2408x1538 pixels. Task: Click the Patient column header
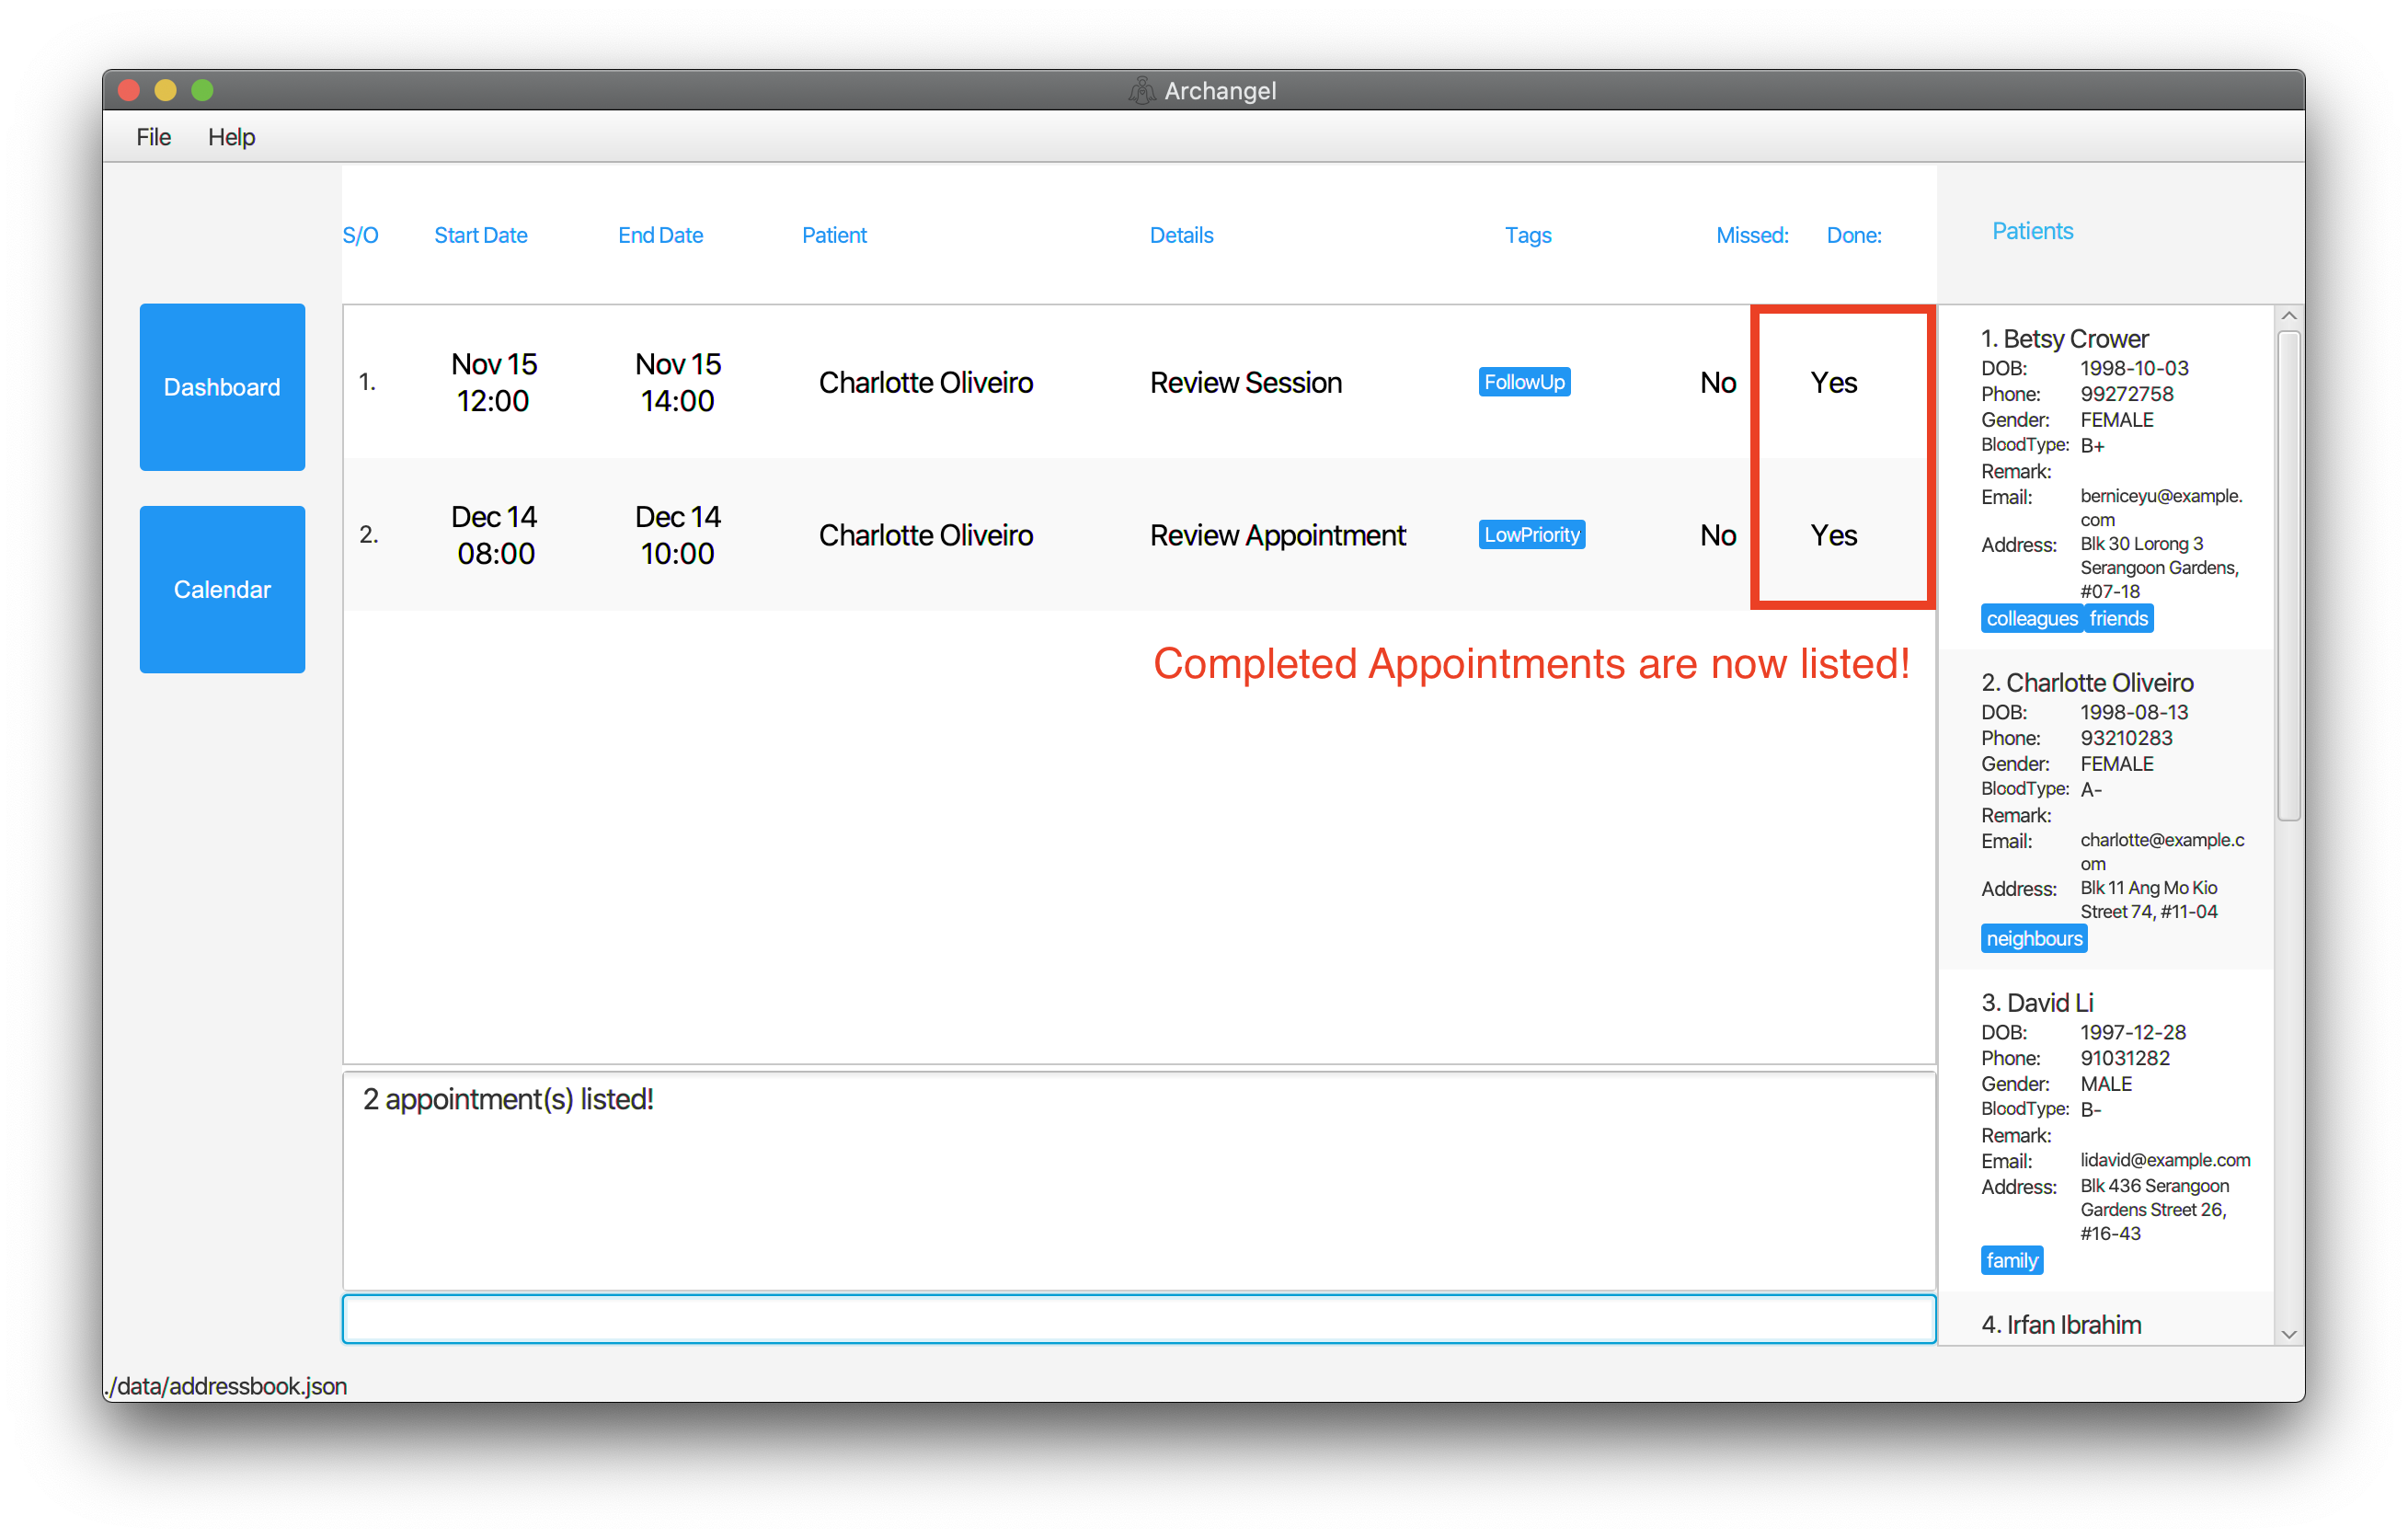(835, 235)
